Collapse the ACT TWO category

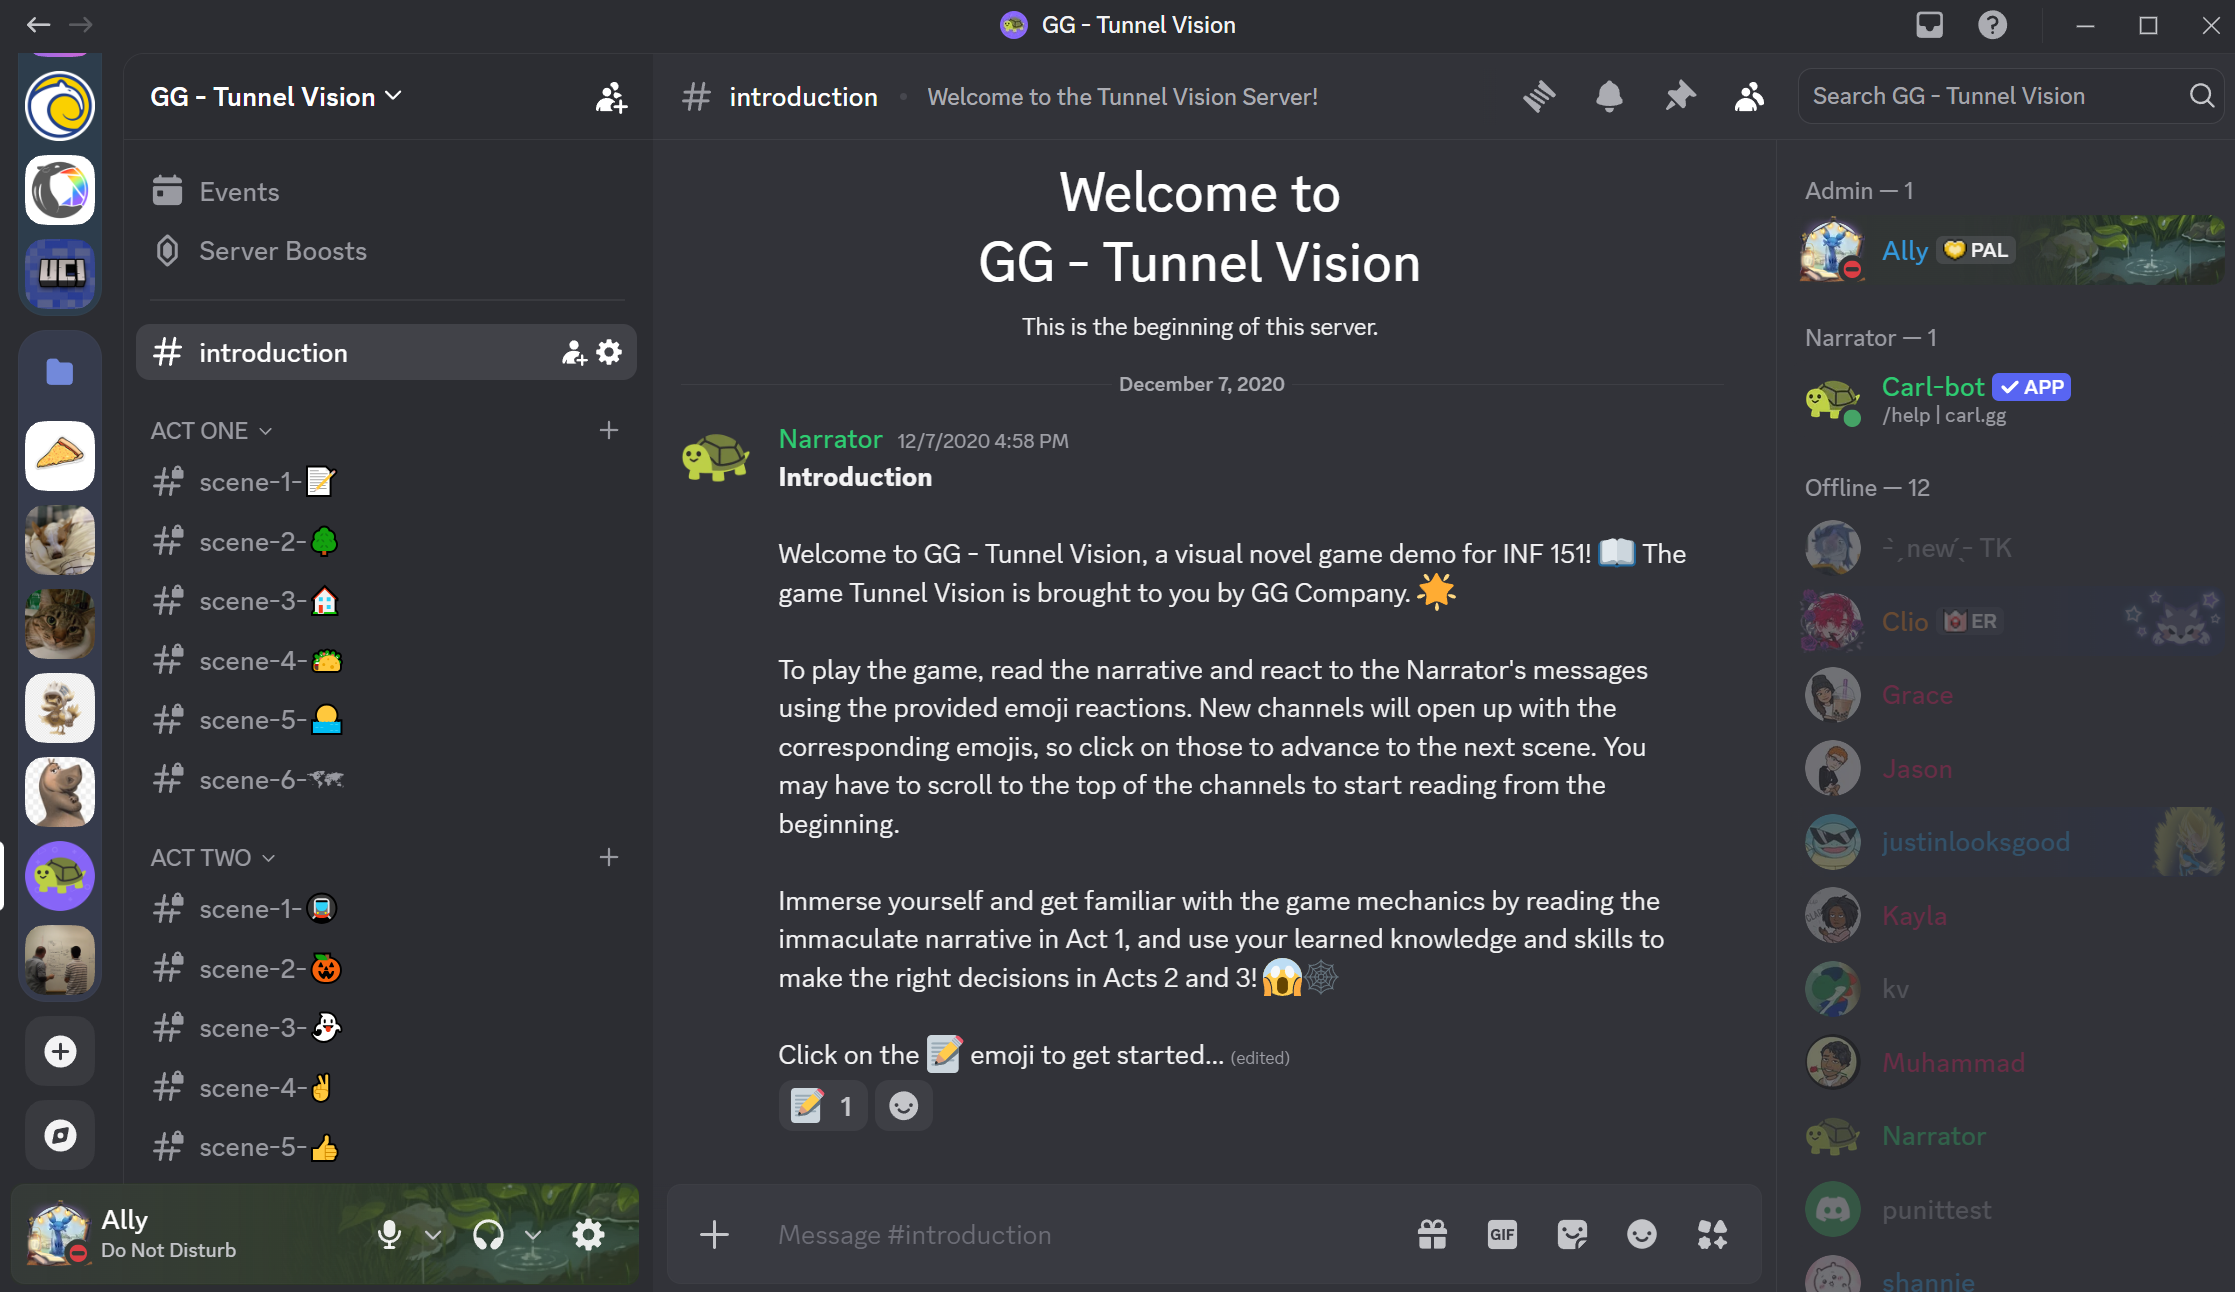coord(213,858)
